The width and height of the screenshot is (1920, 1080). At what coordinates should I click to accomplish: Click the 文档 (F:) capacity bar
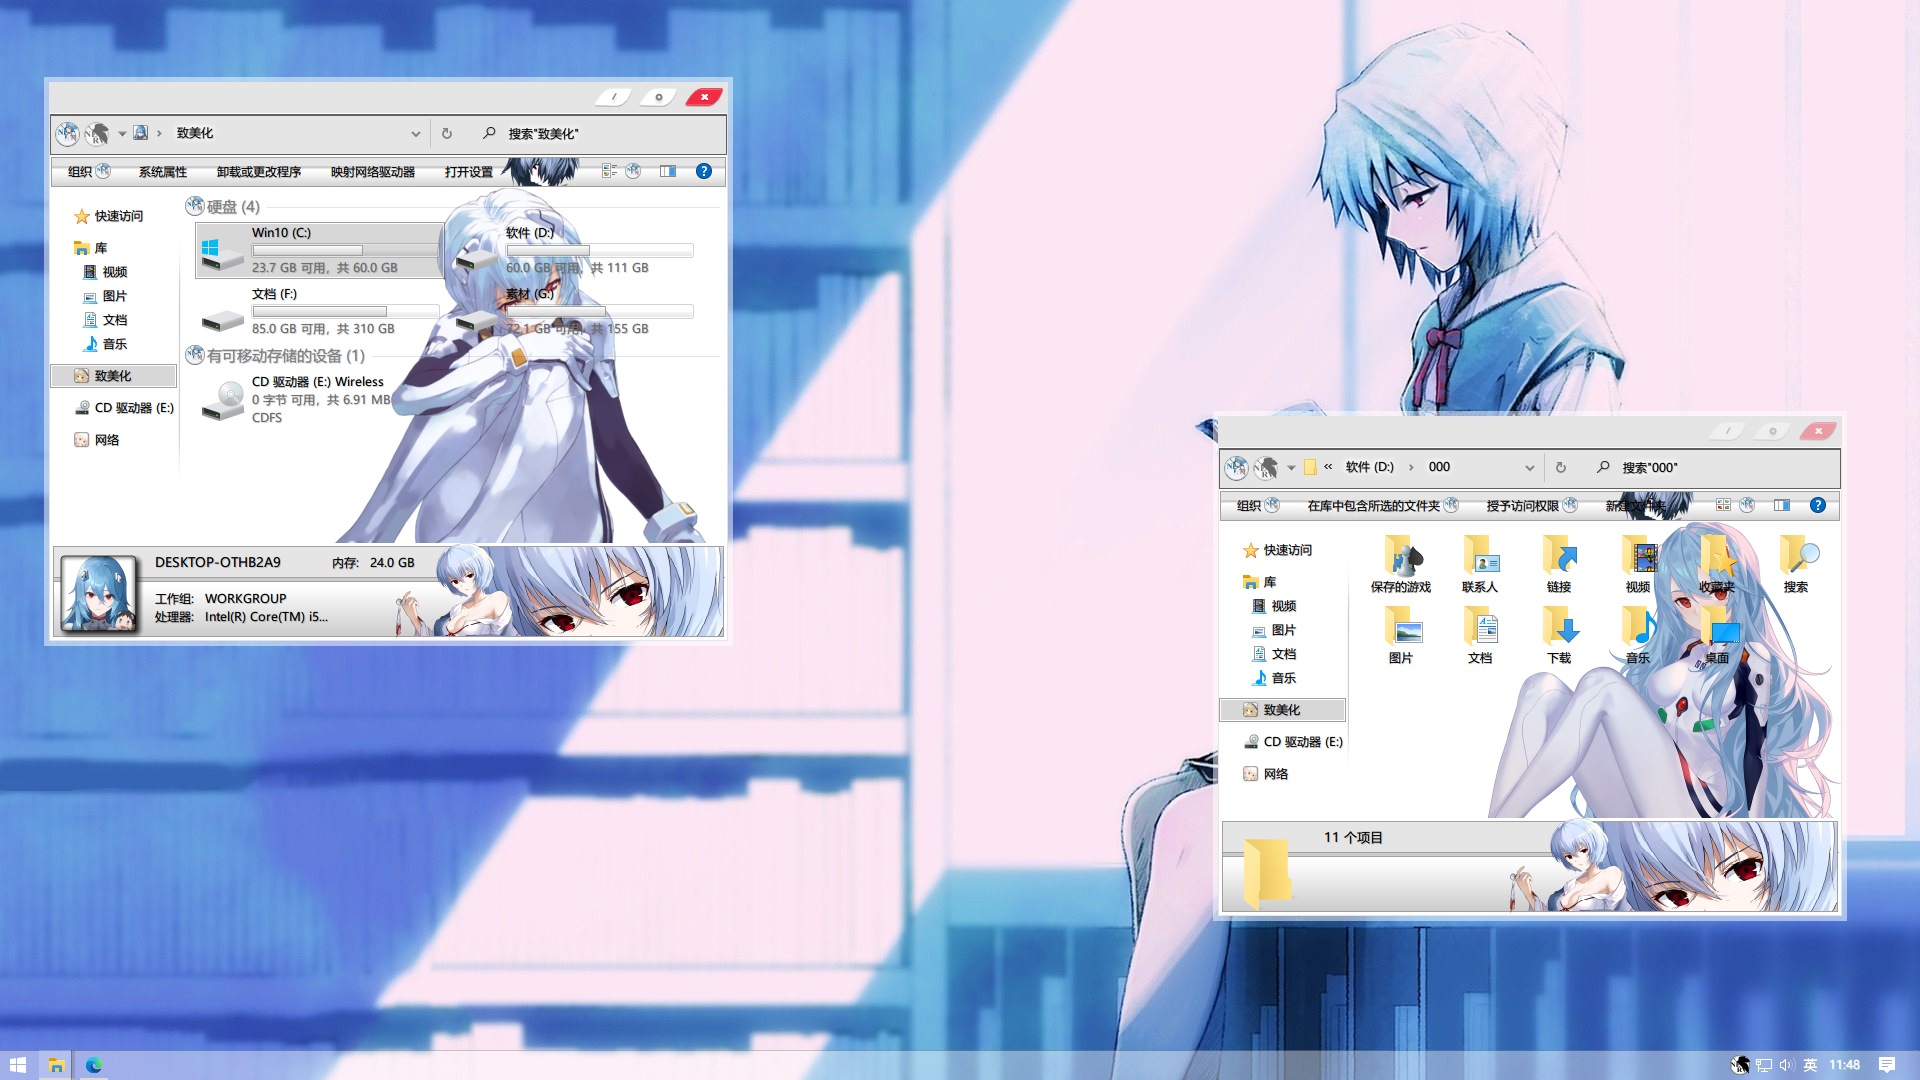click(345, 311)
